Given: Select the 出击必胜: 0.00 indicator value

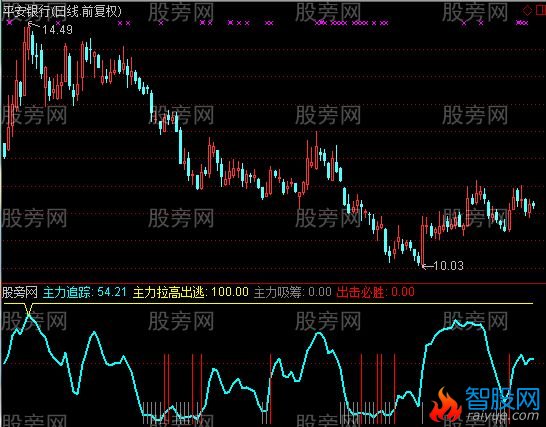Looking at the screenshot, I should pos(375,292).
